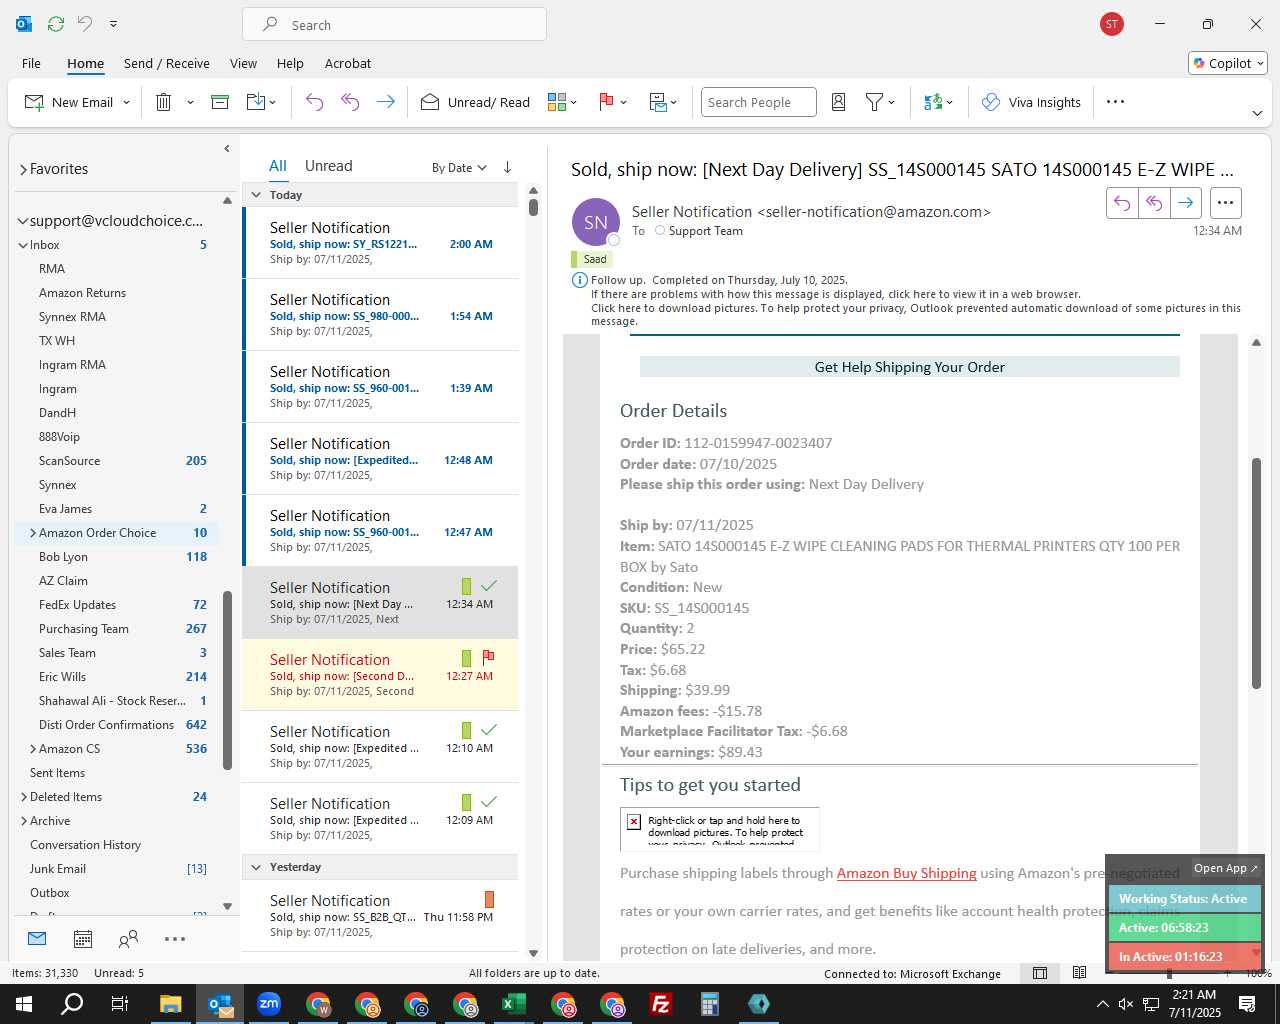Delete the selected message with the trash icon

pyautogui.click(x=164, y=102)
